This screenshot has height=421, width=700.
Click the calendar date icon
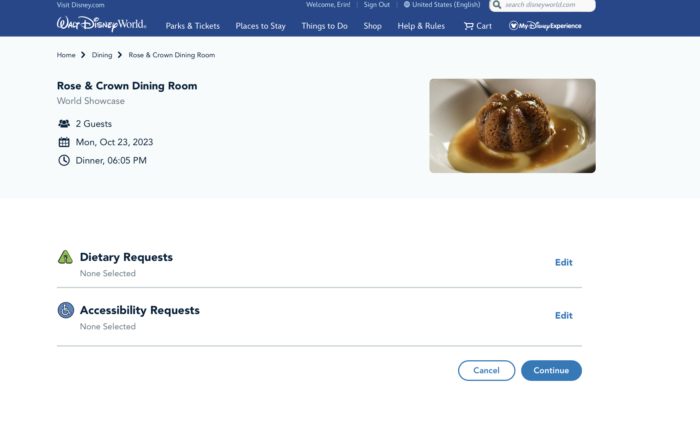click(x=64, y=142)
